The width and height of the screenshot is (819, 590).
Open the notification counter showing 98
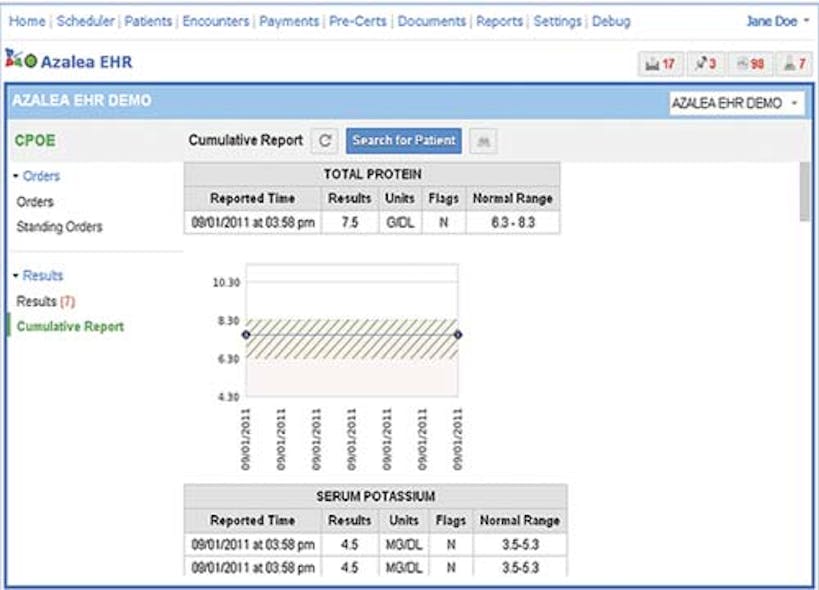pyautogui.click(x=750, y=65)
